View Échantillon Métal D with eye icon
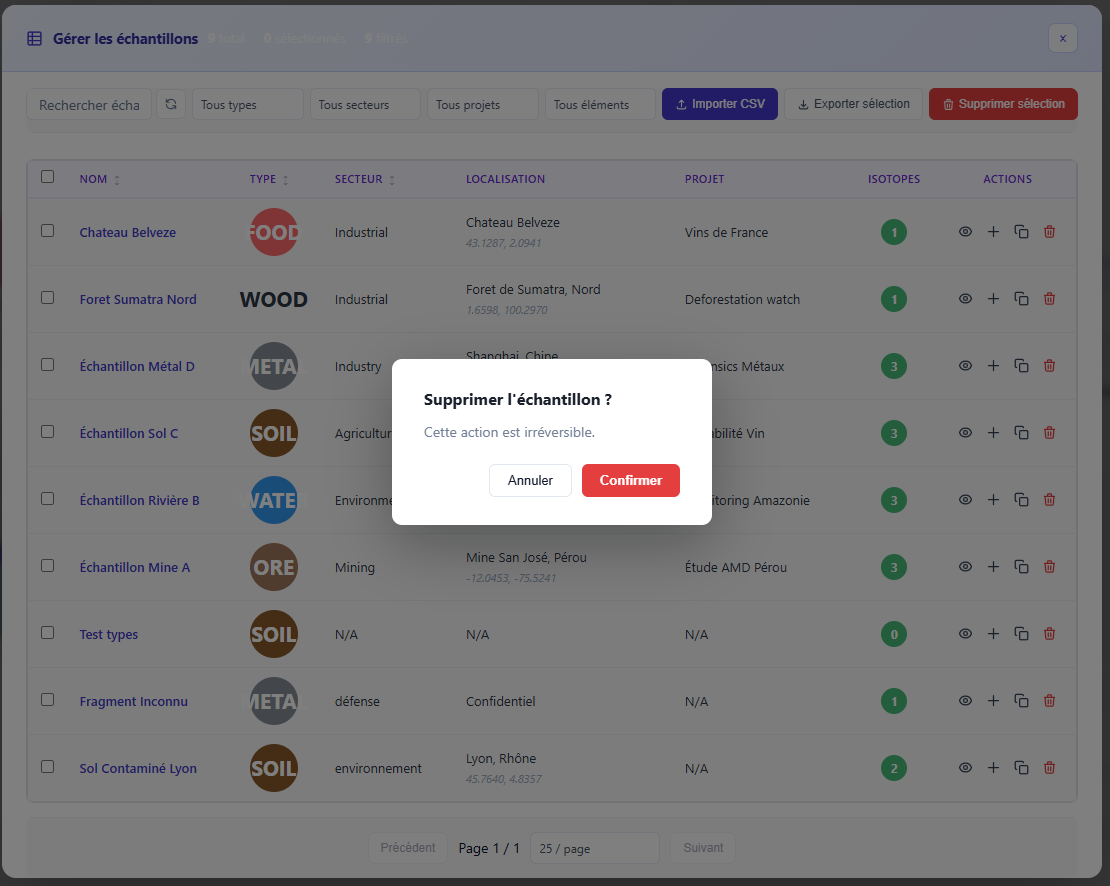The height and width of the screenshot is (886, 1110). coord(965,366)
